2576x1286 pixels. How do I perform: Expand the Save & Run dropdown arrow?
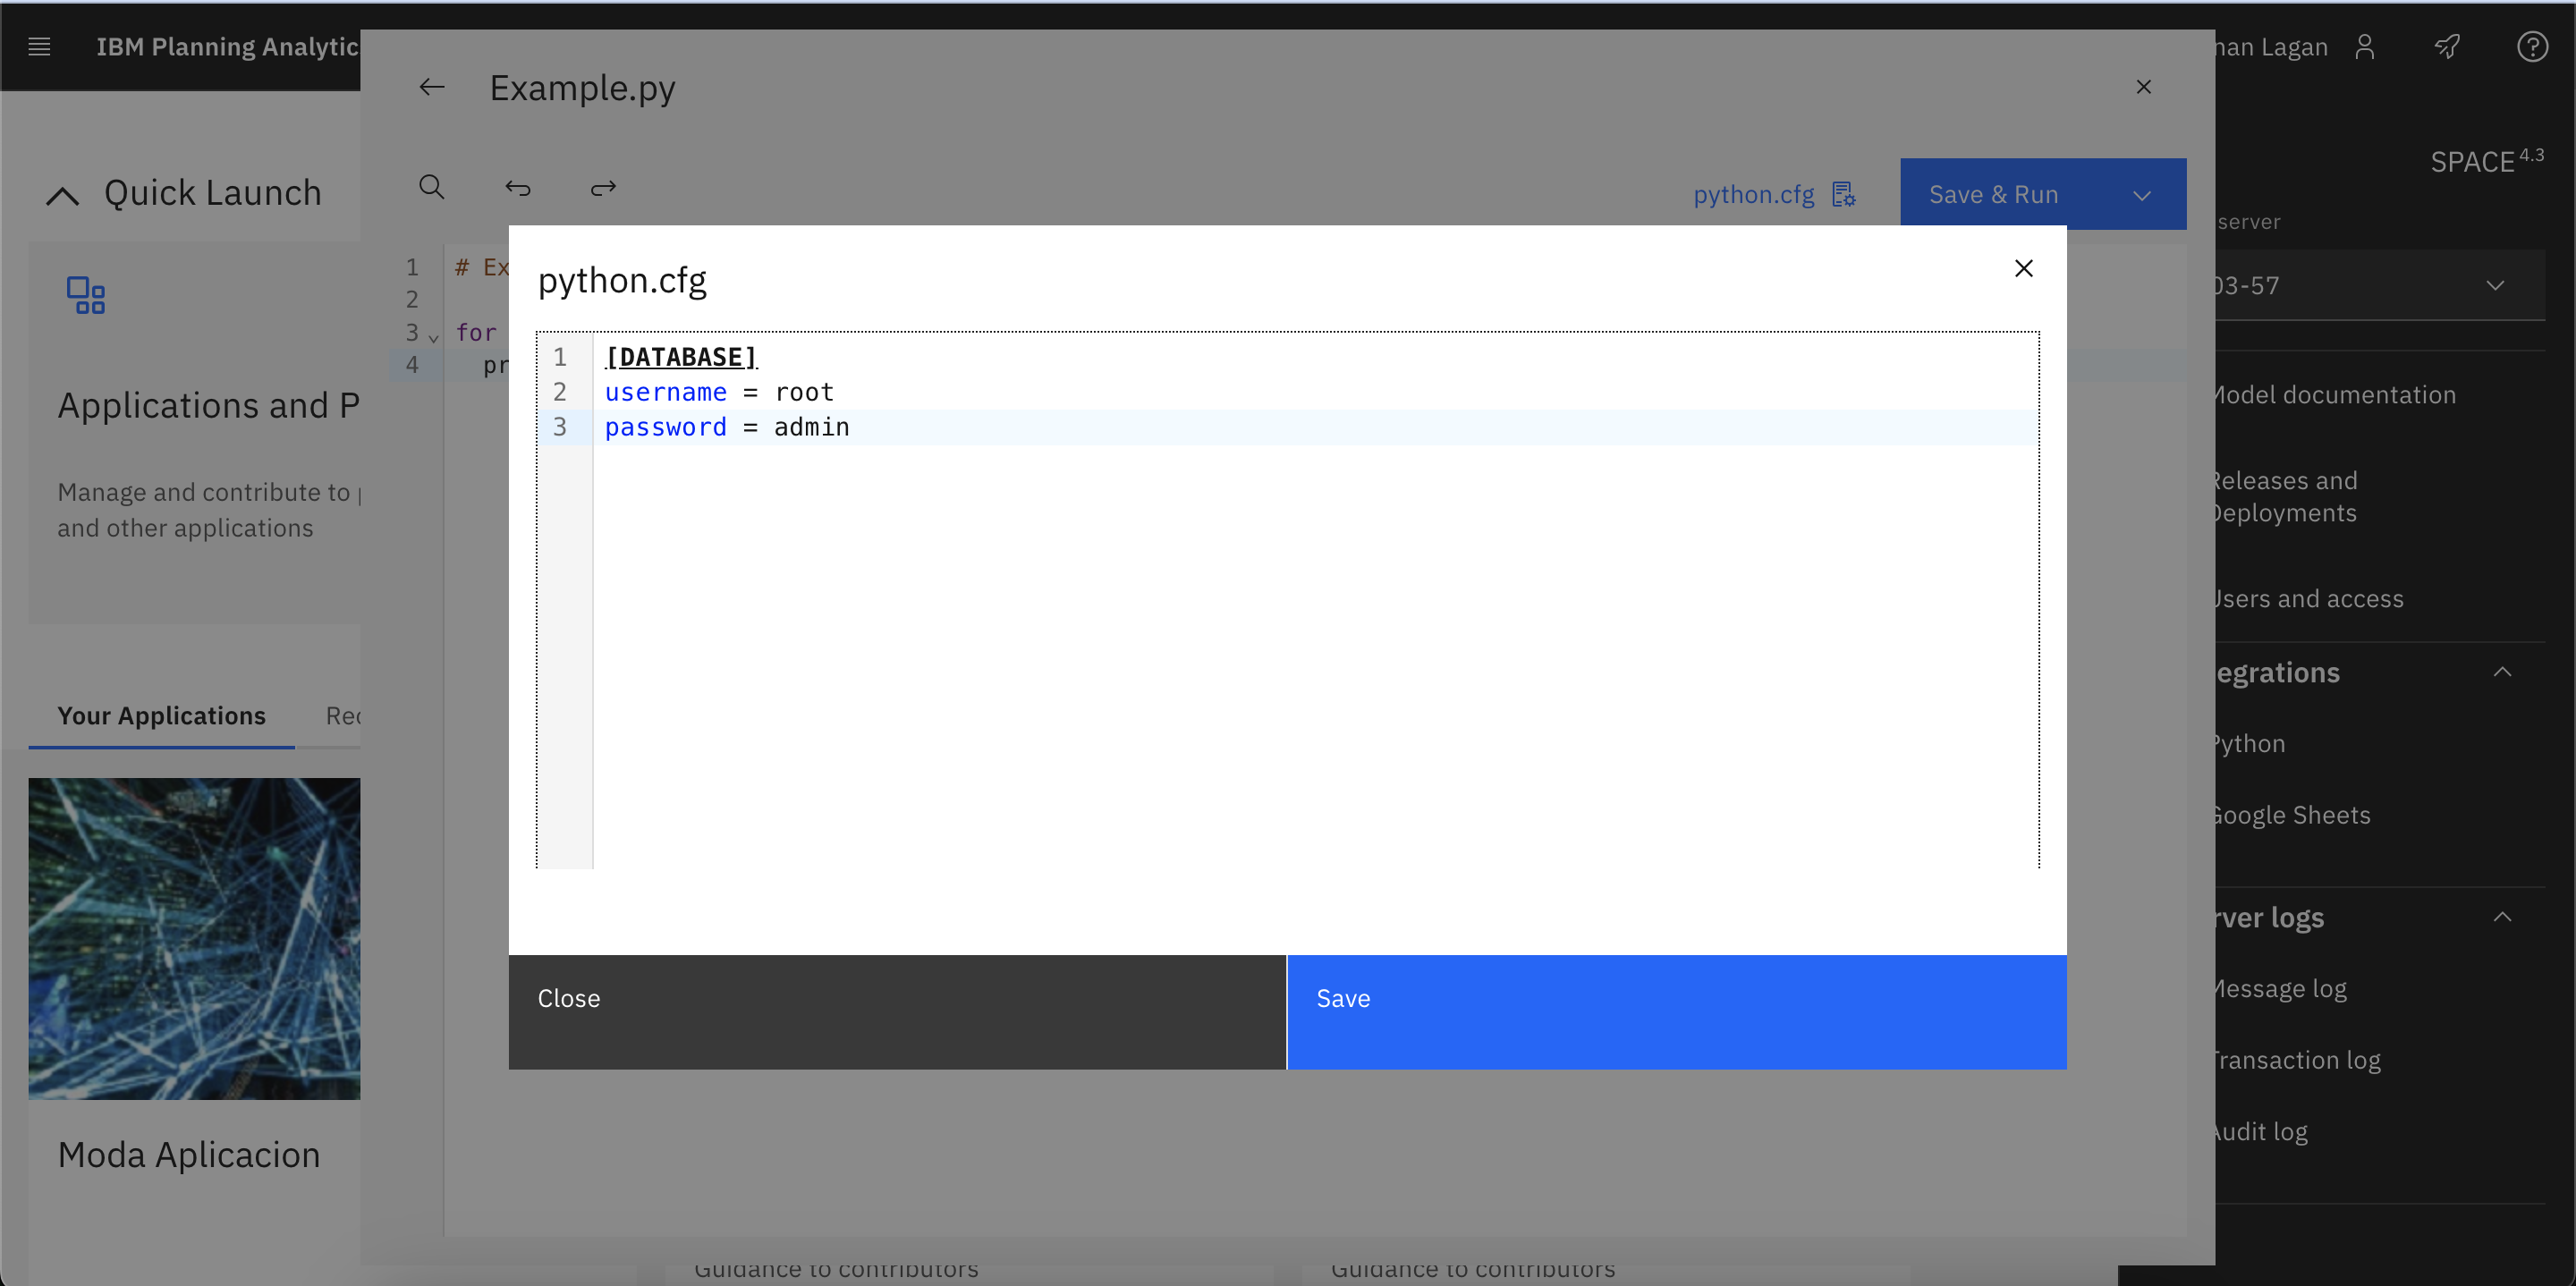[x=2146, y=194]
